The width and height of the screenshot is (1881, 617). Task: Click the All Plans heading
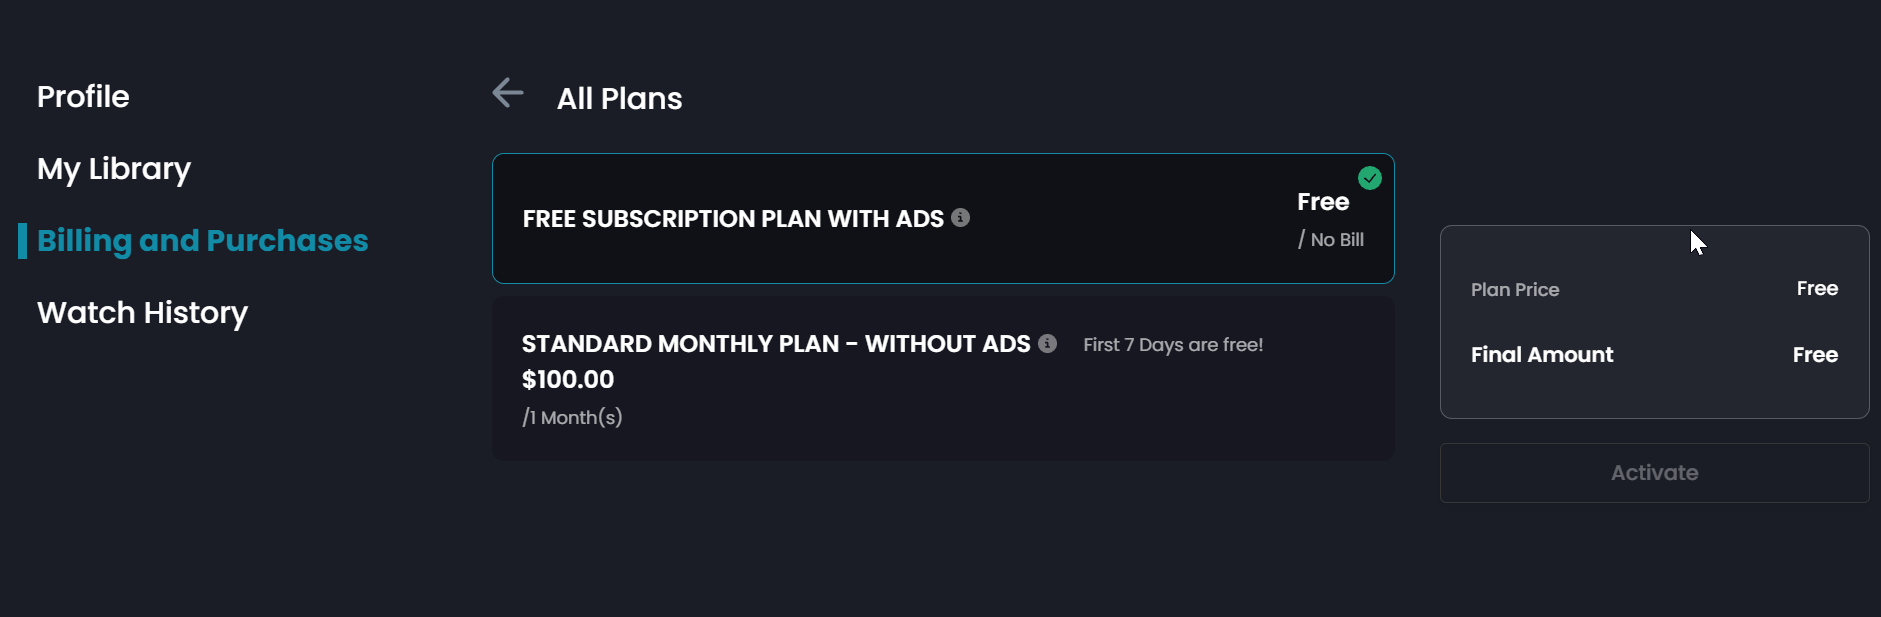[619, 99]
